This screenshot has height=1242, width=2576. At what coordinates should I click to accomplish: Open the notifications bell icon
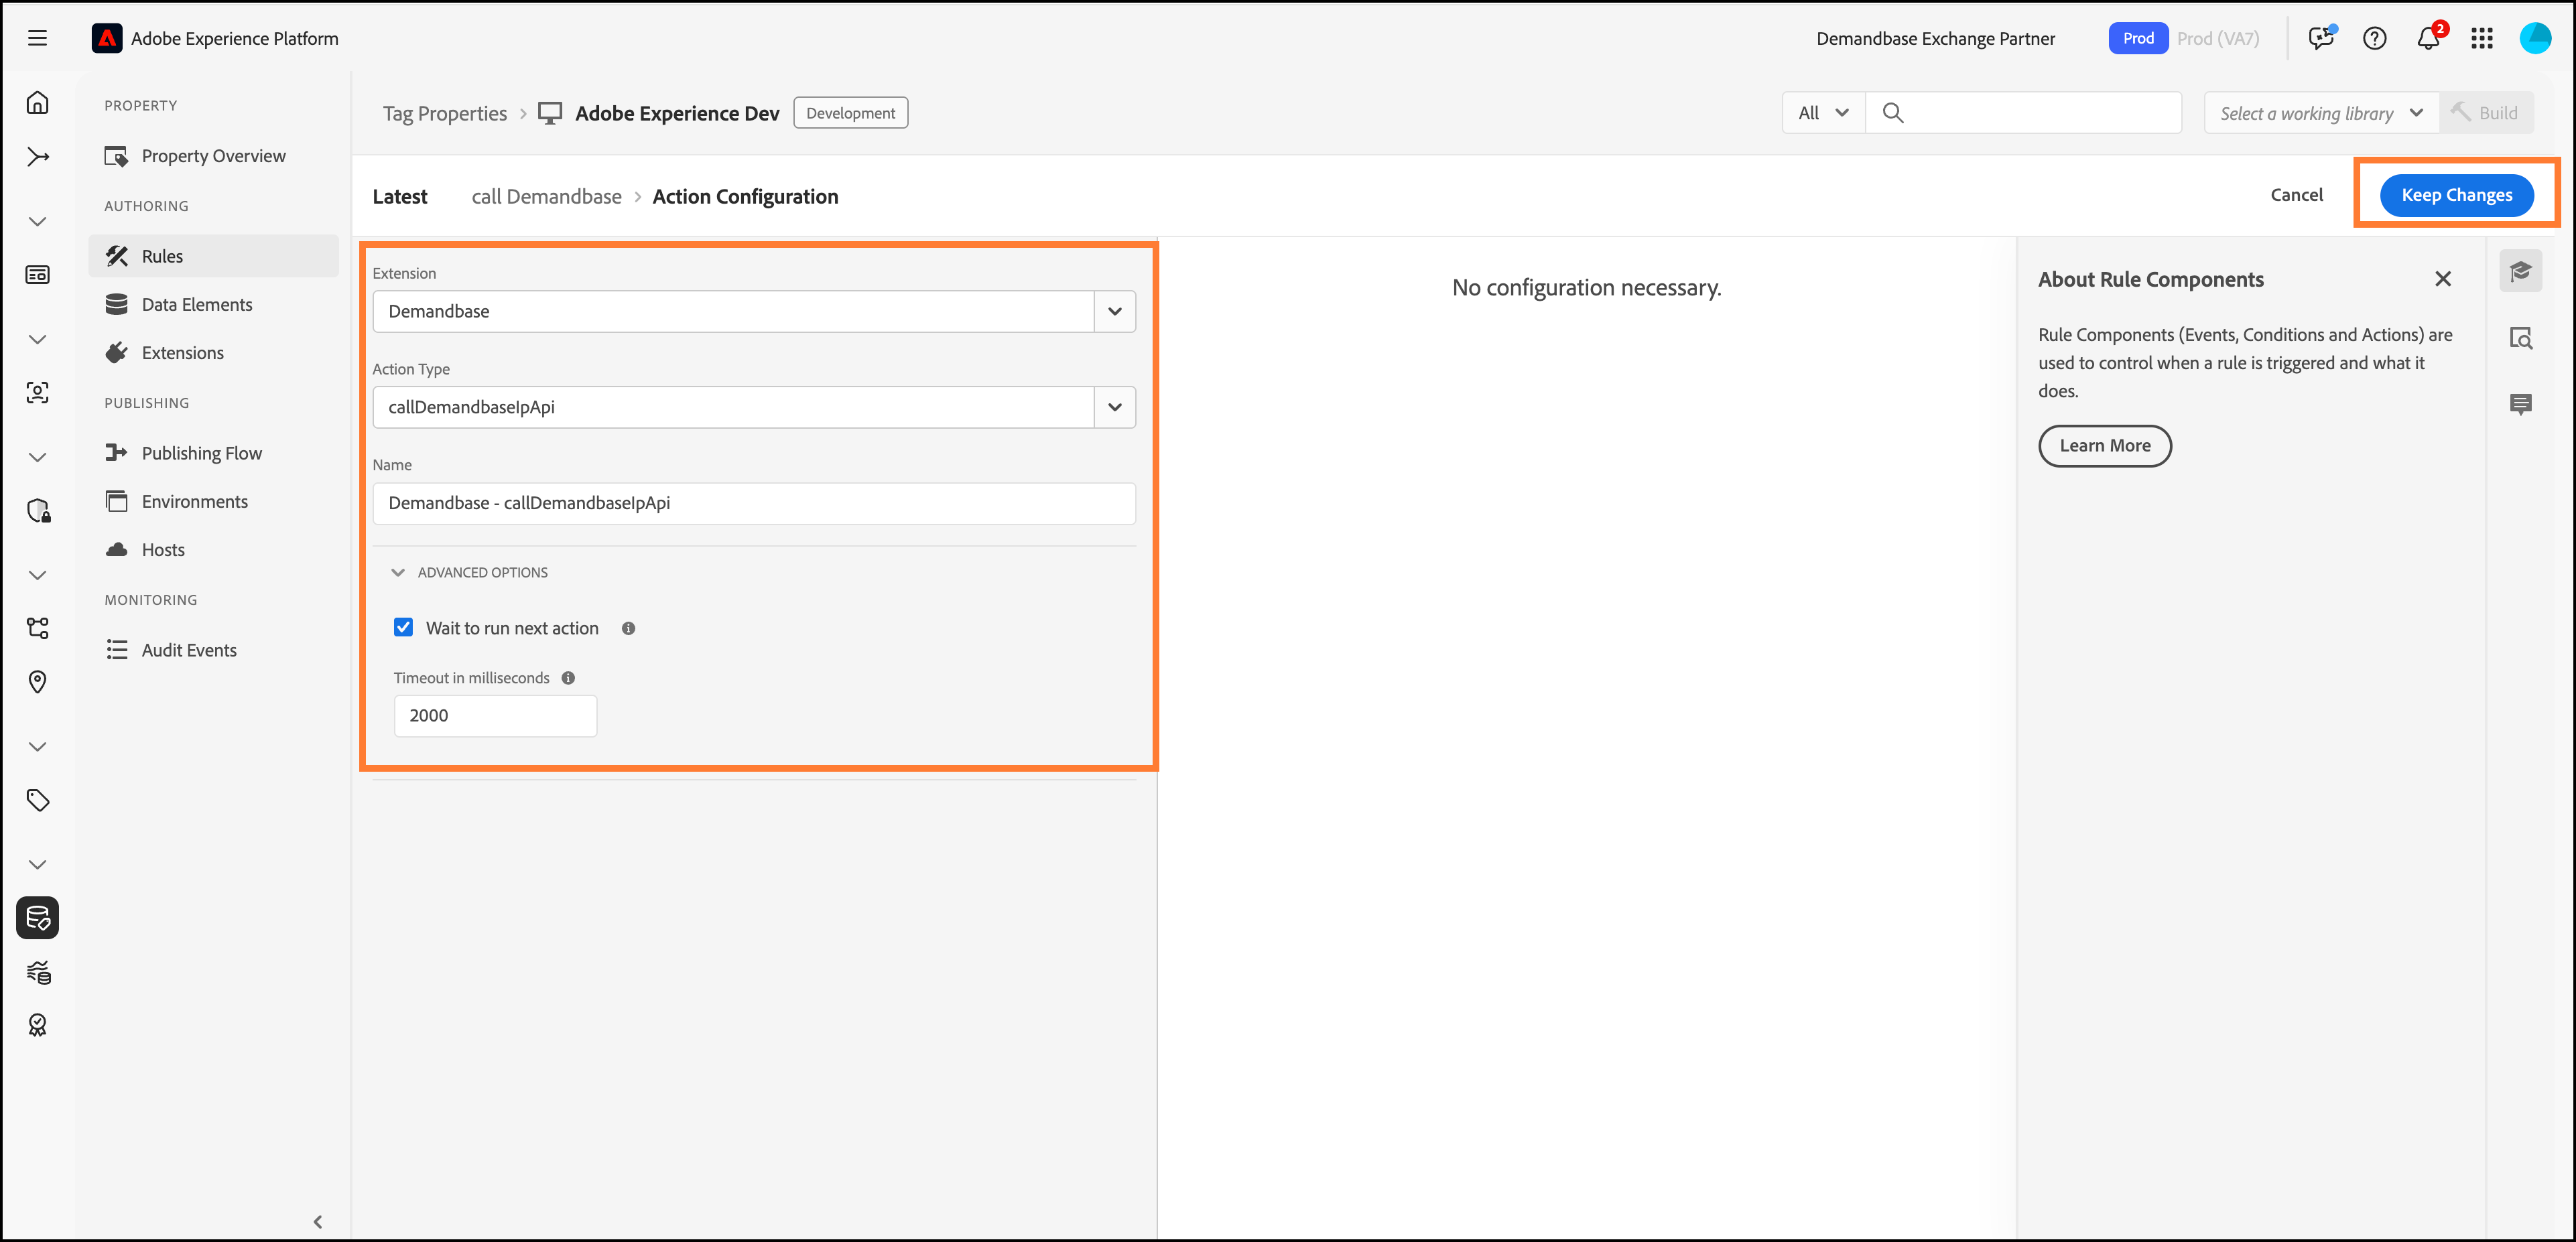(x=2428, y=38)
